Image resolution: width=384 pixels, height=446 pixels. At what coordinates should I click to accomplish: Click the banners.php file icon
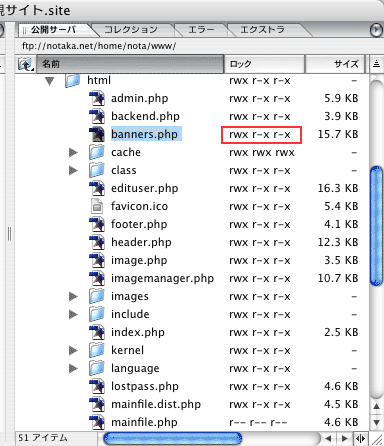pyautogui.click(x=97, y=134)
